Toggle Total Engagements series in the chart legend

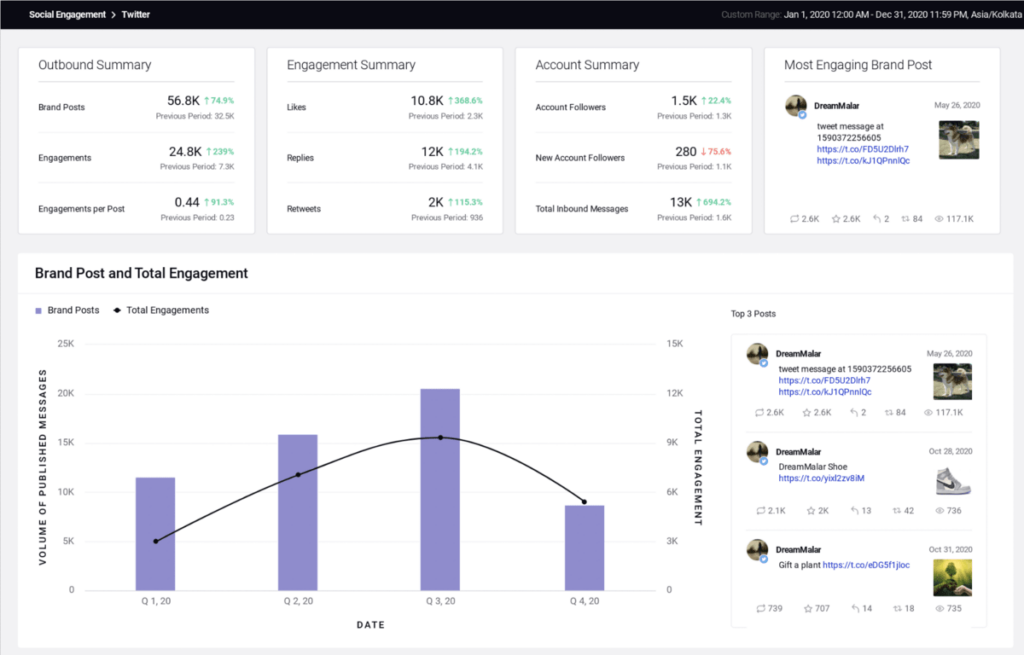[165, 310]
